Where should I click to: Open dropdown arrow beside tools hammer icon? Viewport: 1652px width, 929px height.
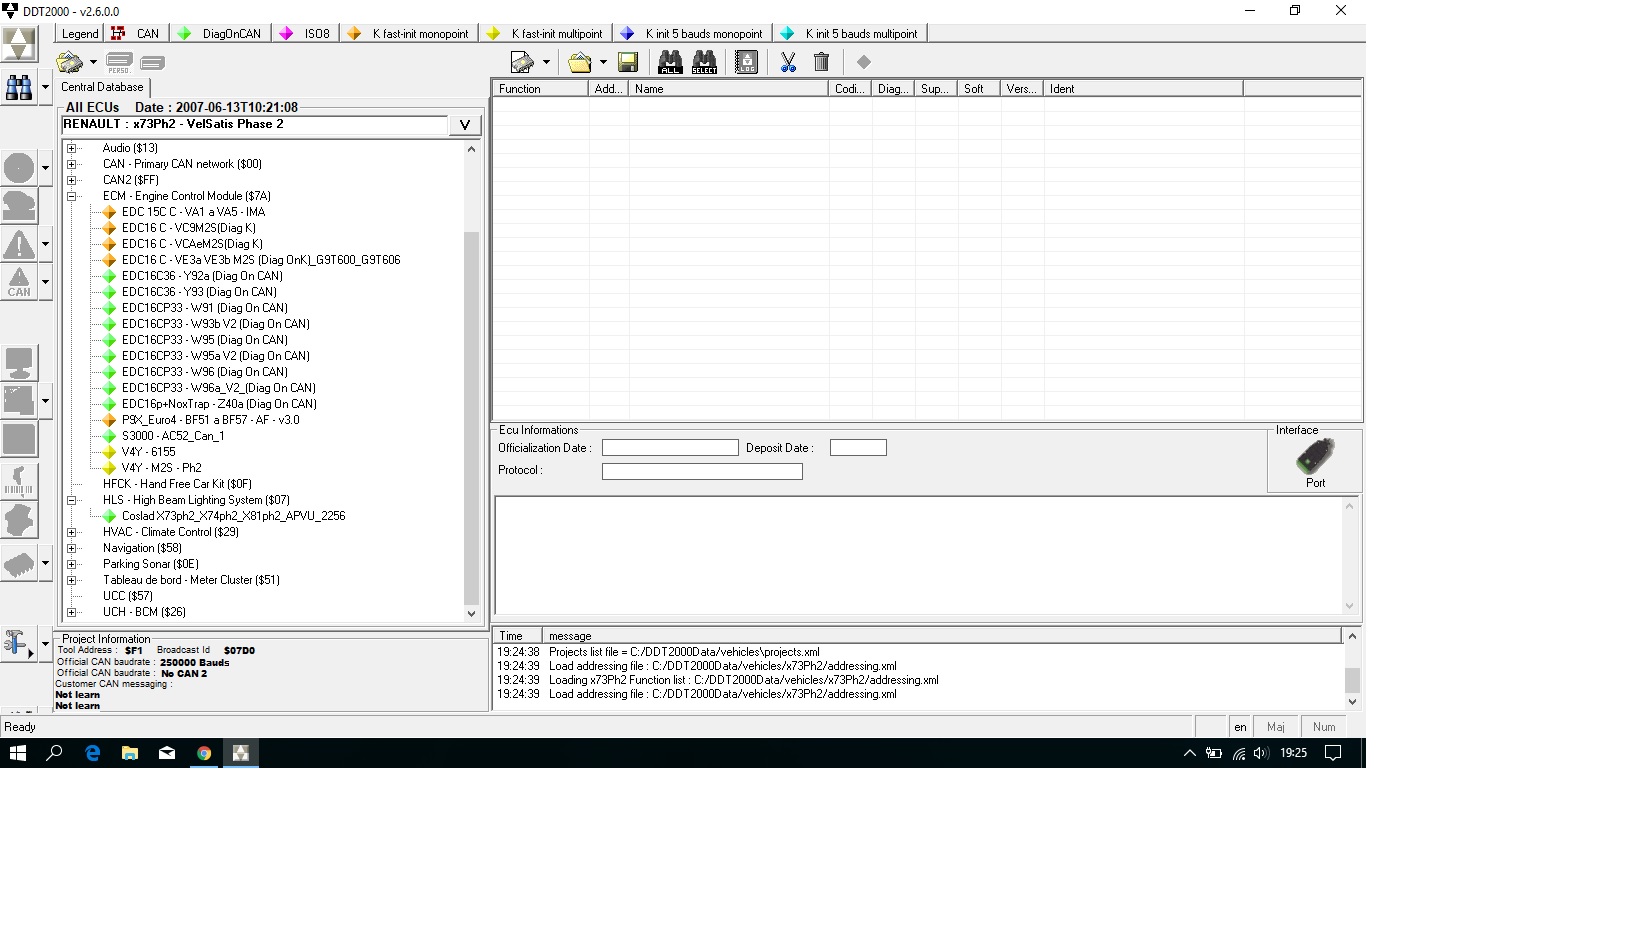pyautogui.click(x=45, y=643)
